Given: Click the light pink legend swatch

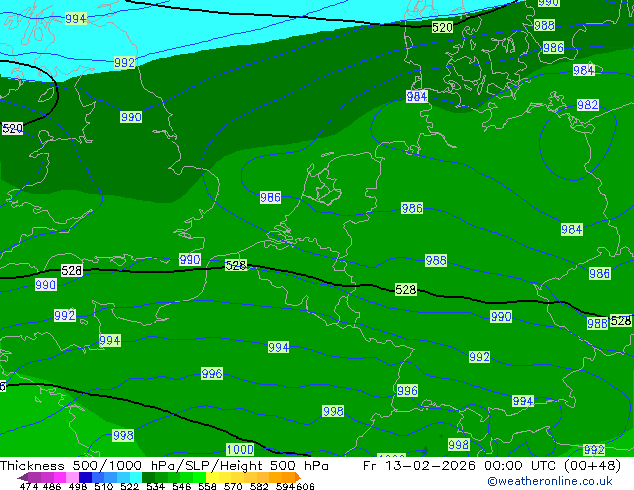Looking at the screenshot, I should [72, 477].
